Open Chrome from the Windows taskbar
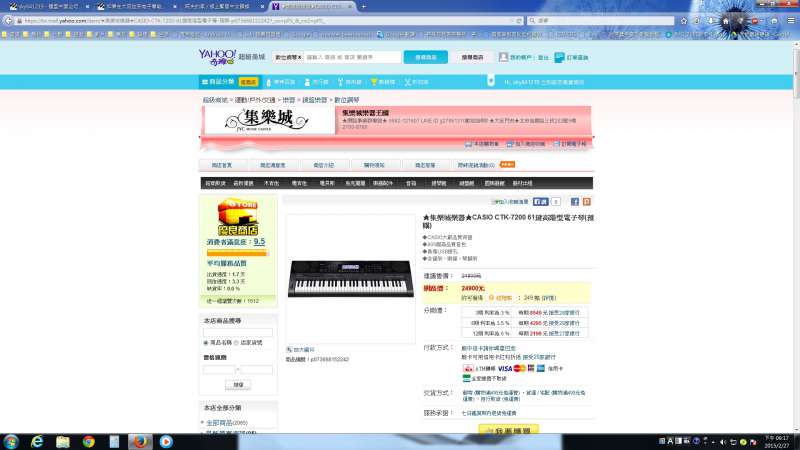 88,441
